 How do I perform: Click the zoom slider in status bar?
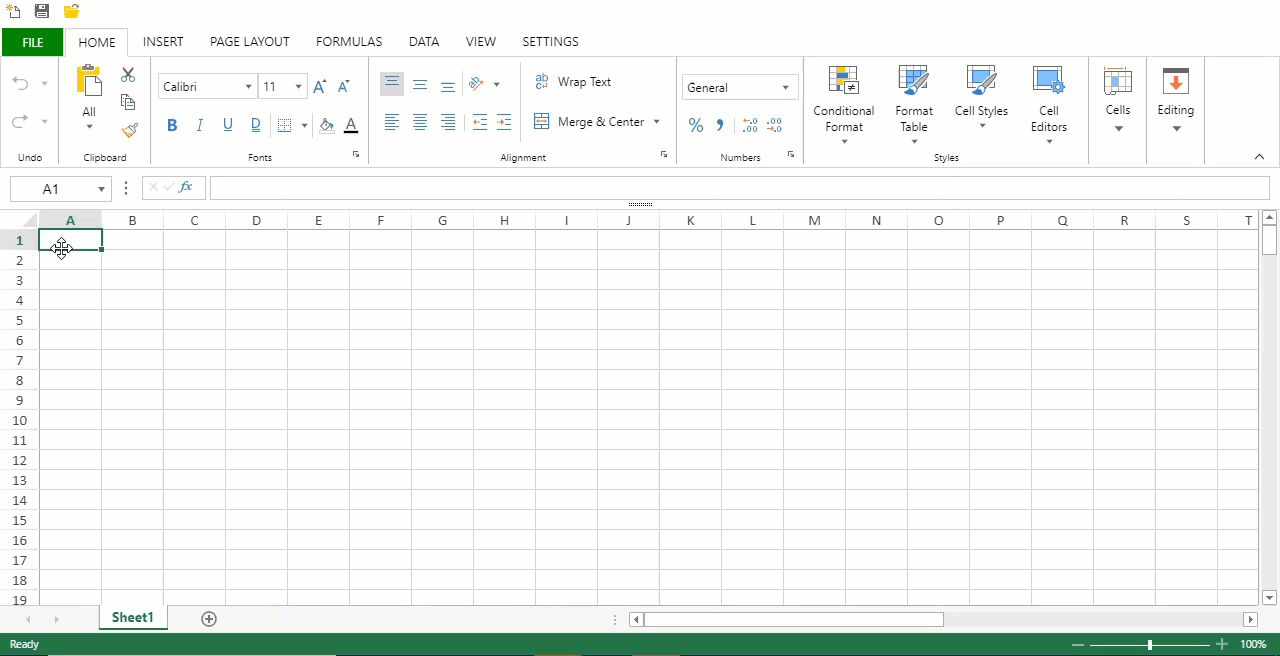click(x=1150, y=645)
